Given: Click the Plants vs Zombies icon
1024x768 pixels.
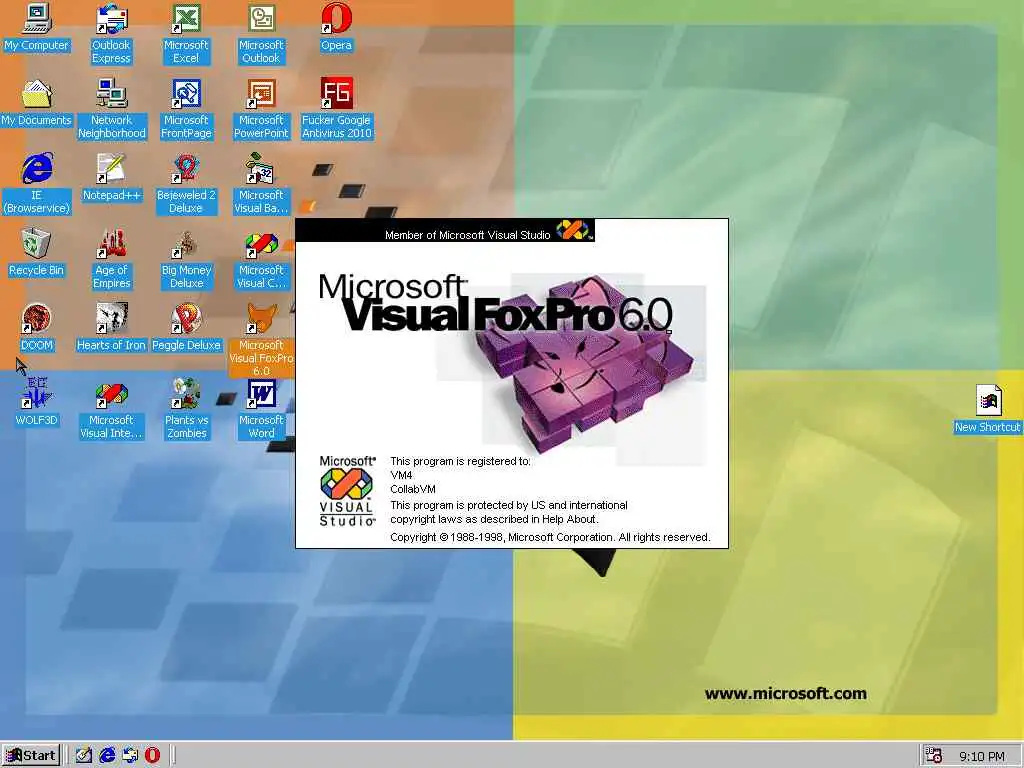Looking at the screenshot, I should [x=186, y=409].
